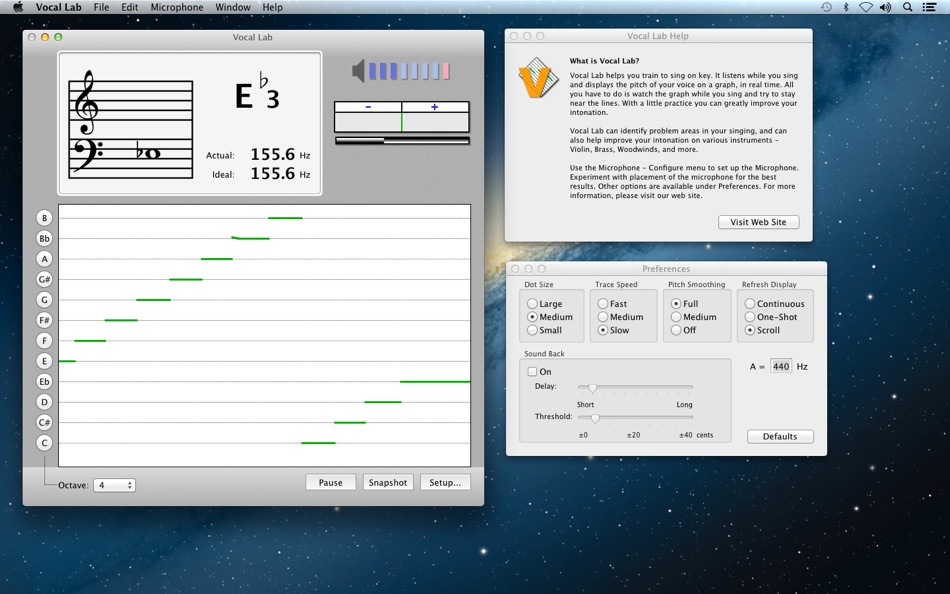Click the F# note button
This screenshot has height=594, width=950.
point(44,320)
